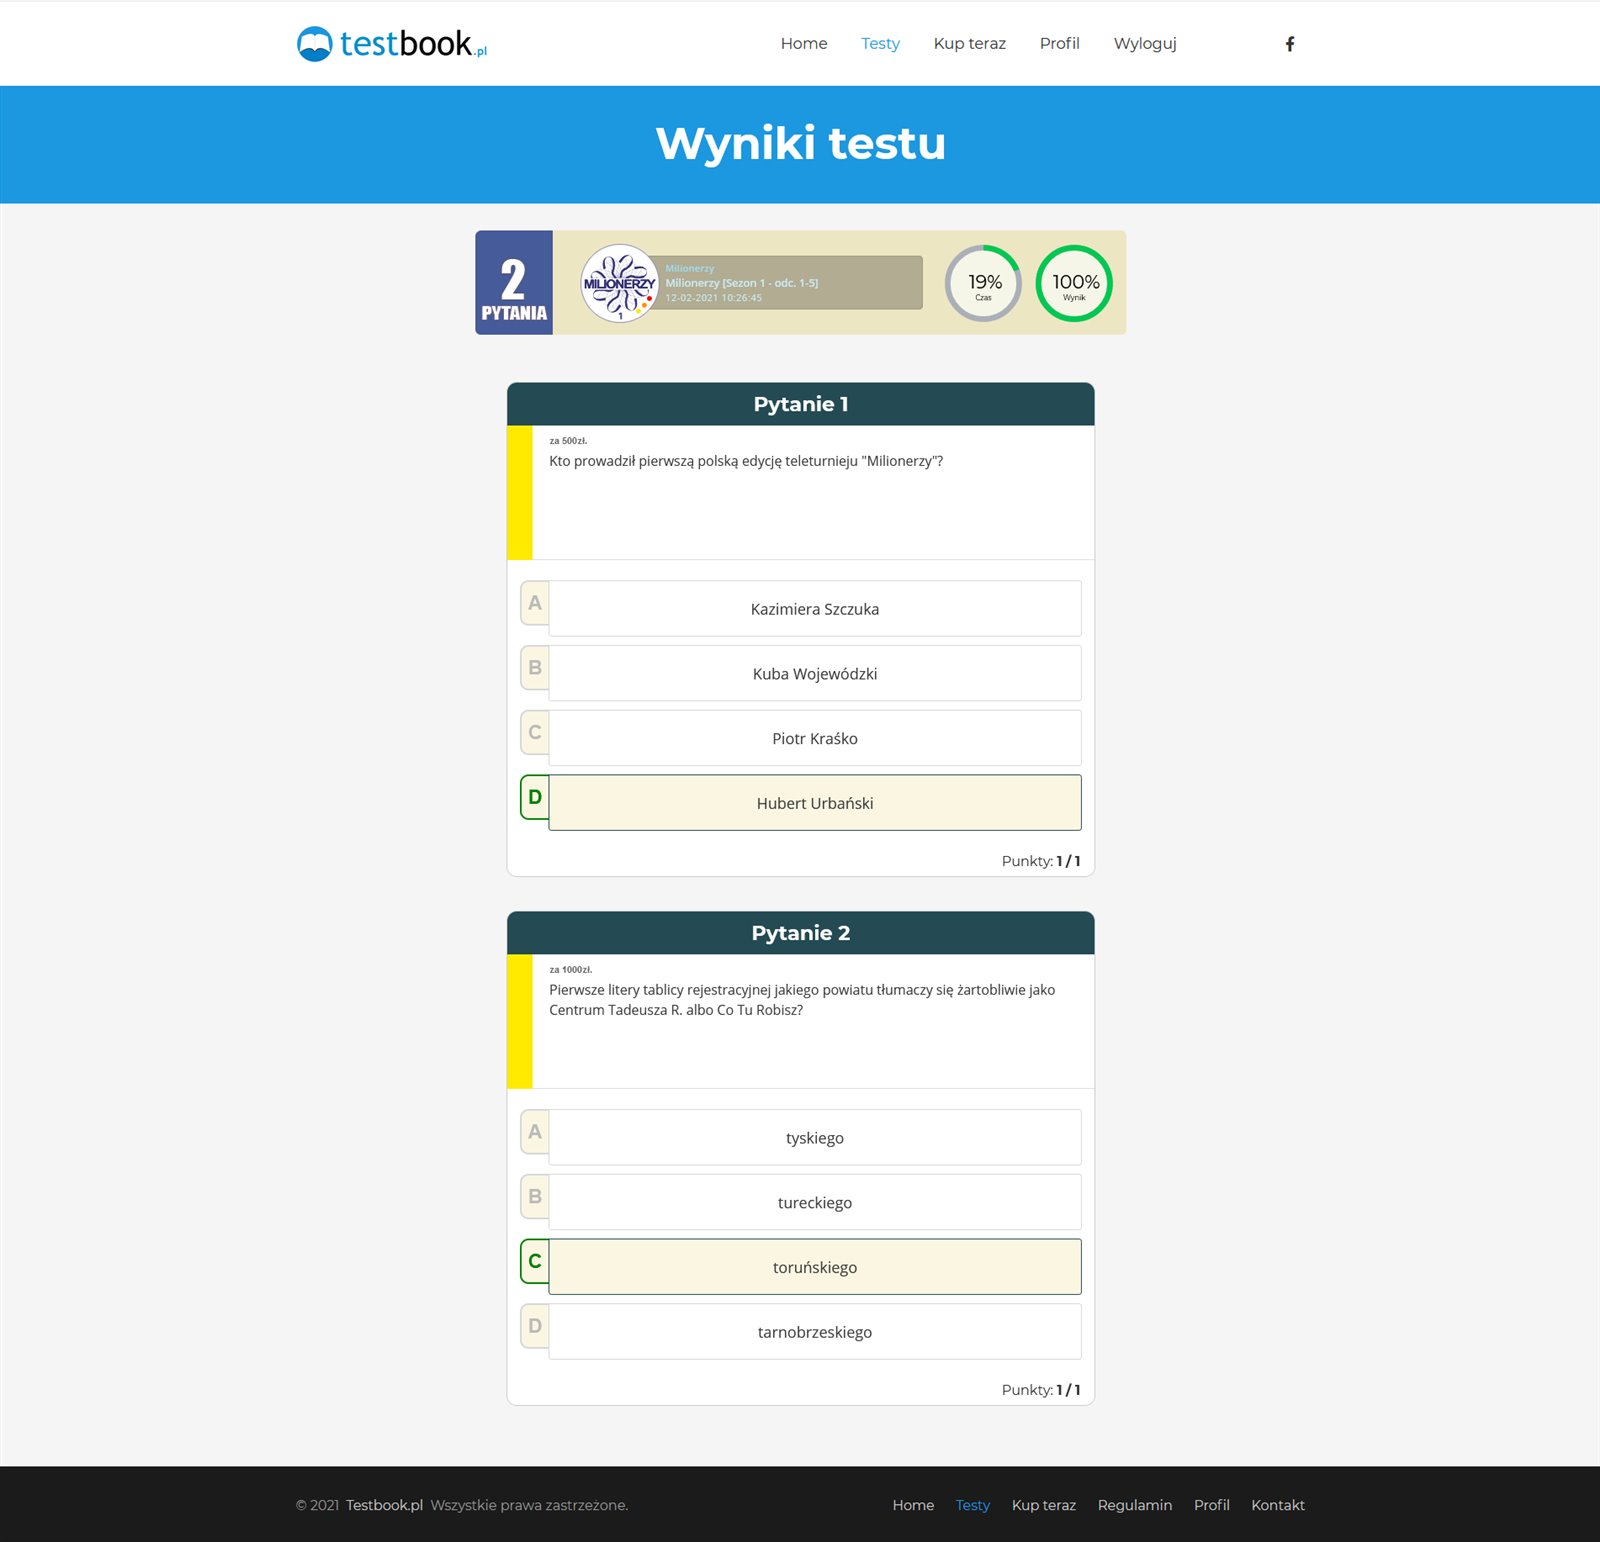Image resolution: width=1600 pixels, height=1542 pixels.
Task: Click Kontakt in the footer
Action: [1277, 1505]
